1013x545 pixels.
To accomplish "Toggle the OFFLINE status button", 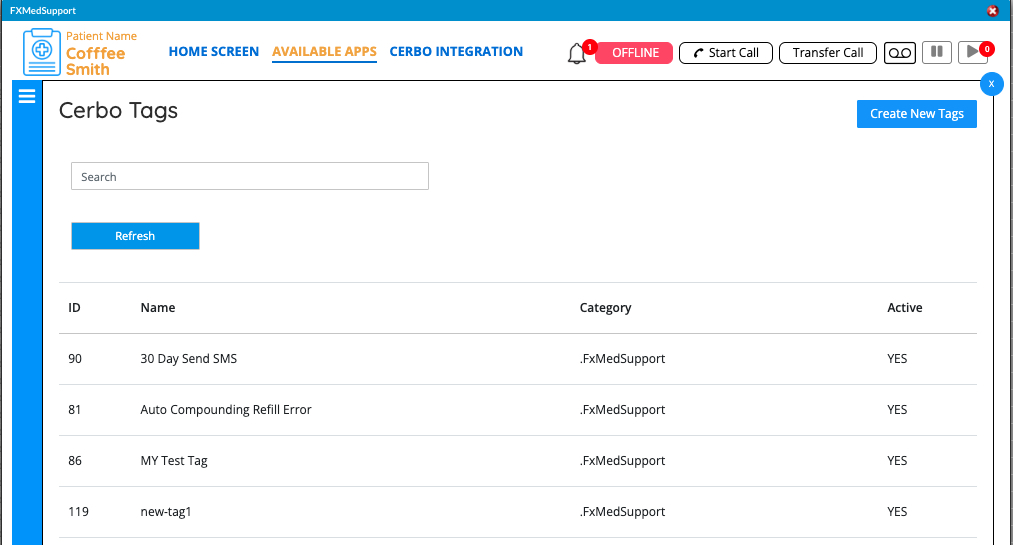I will point(634,53).
